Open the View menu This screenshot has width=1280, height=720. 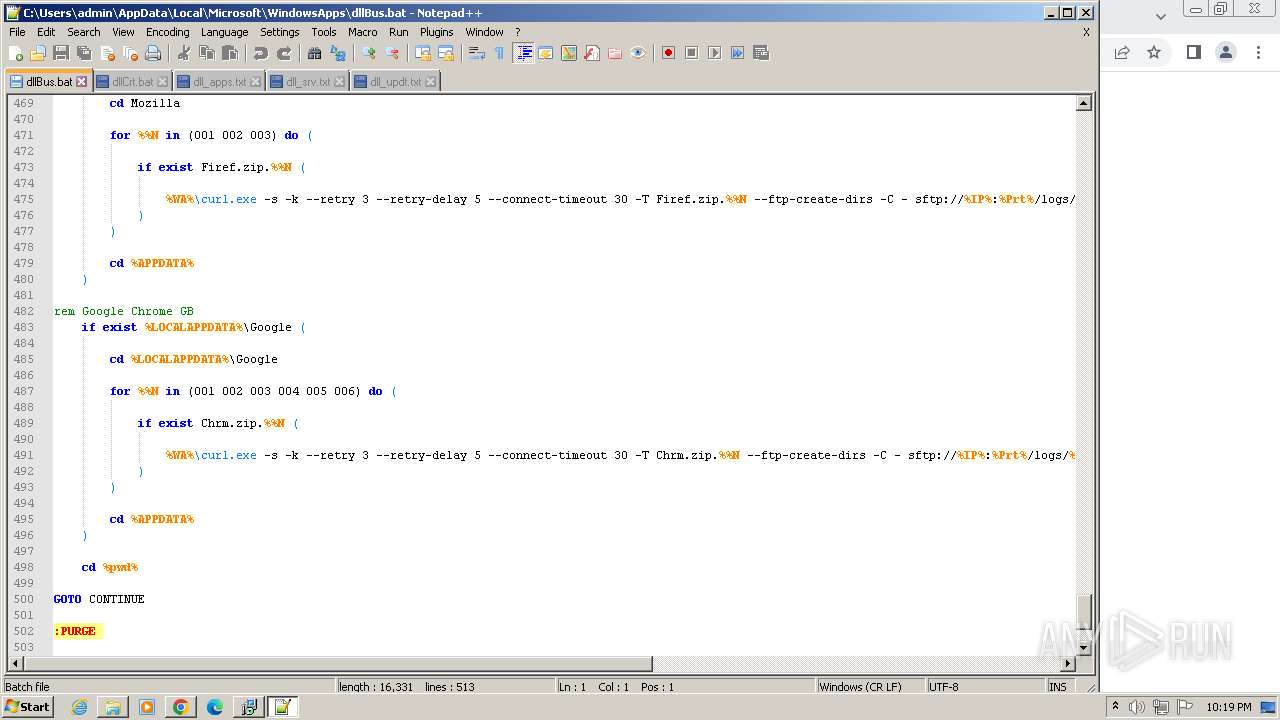tap(123, 32)
